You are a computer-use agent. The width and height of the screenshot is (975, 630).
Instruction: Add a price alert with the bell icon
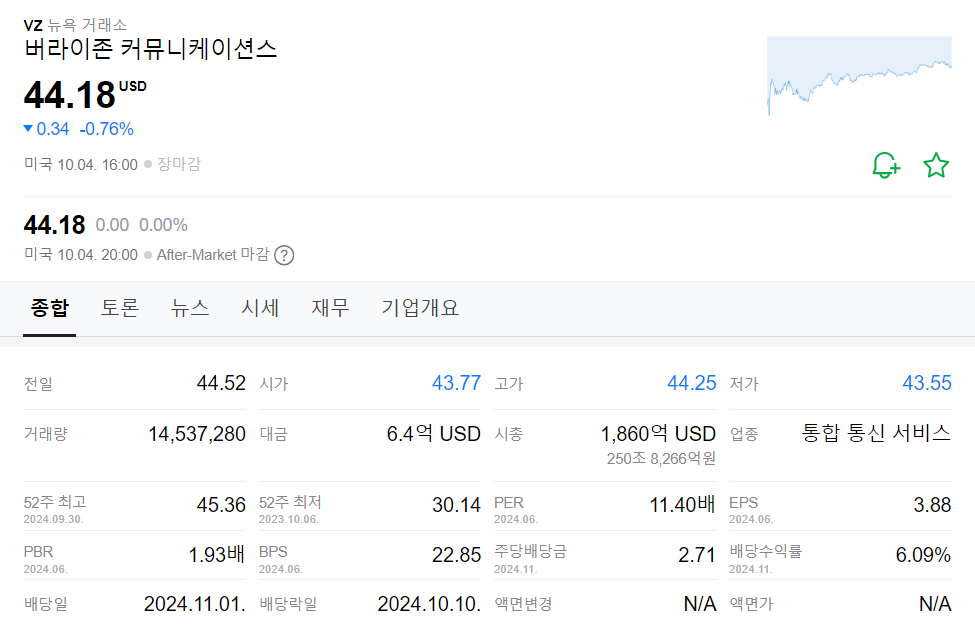[x=885, y=165]
